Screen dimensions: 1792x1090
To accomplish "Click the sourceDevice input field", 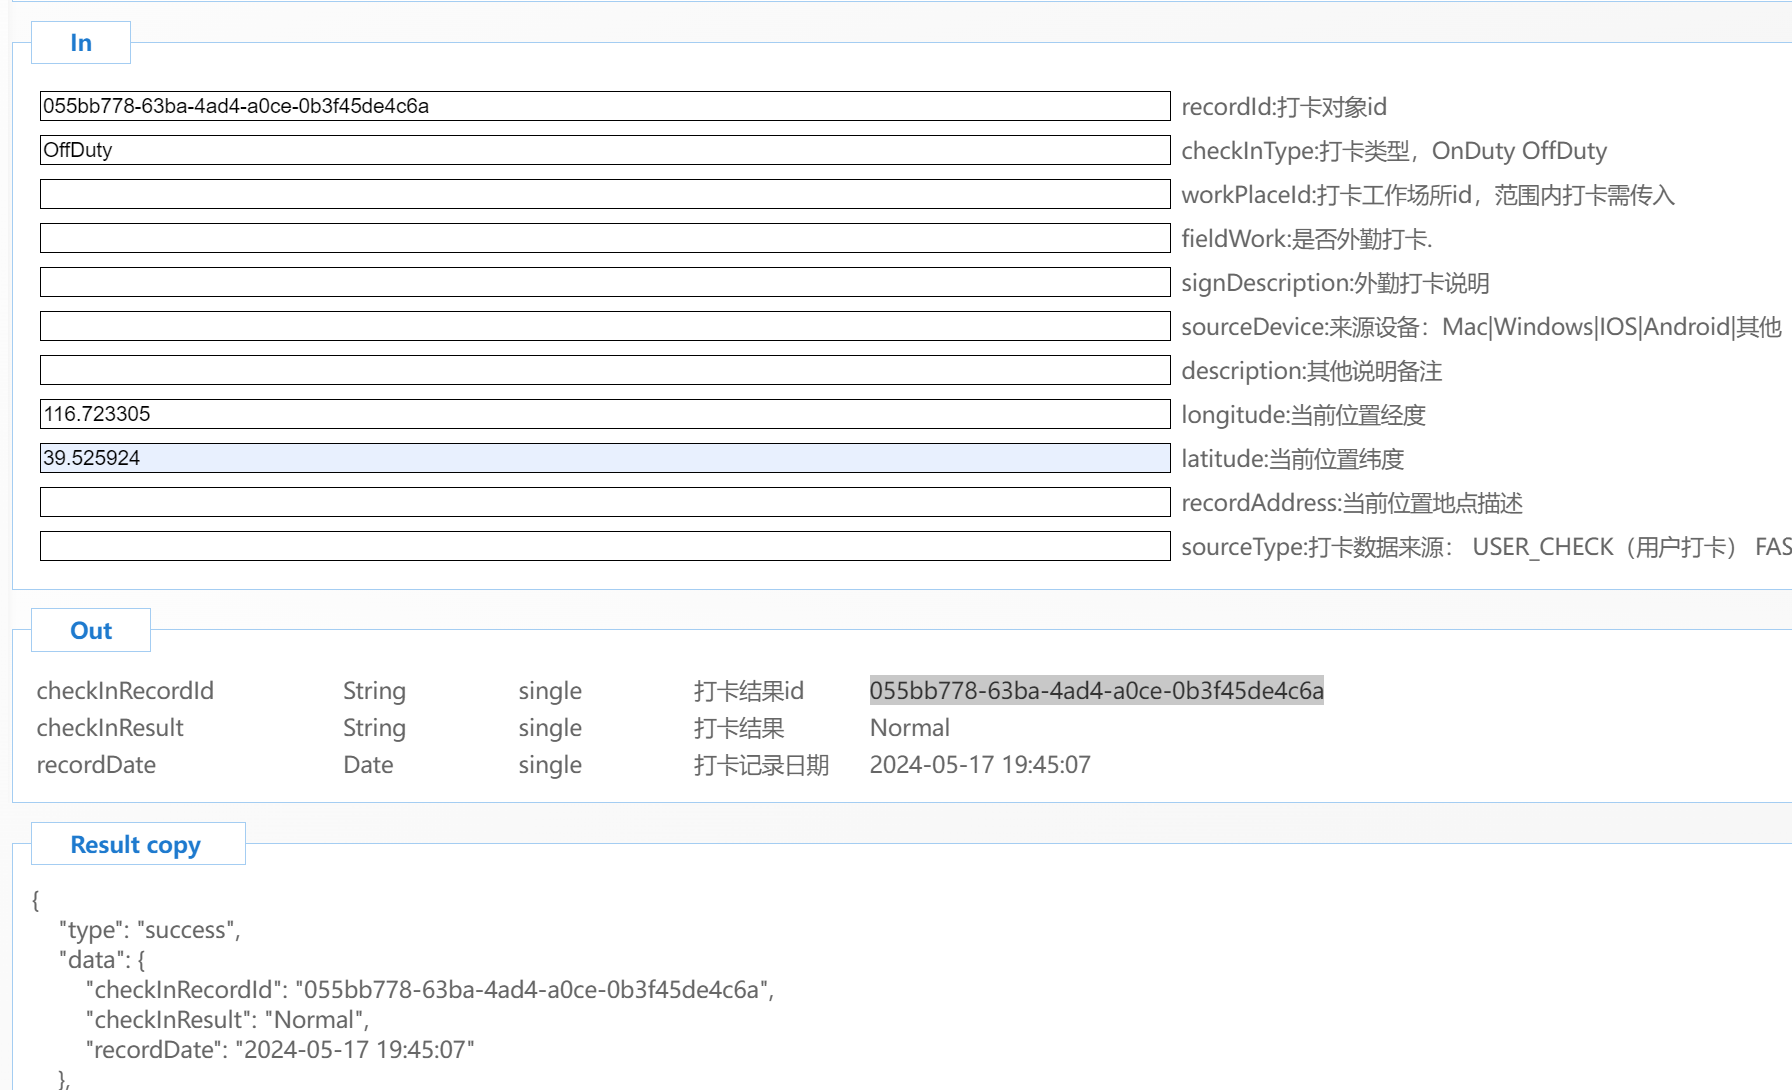I will 605,326.
